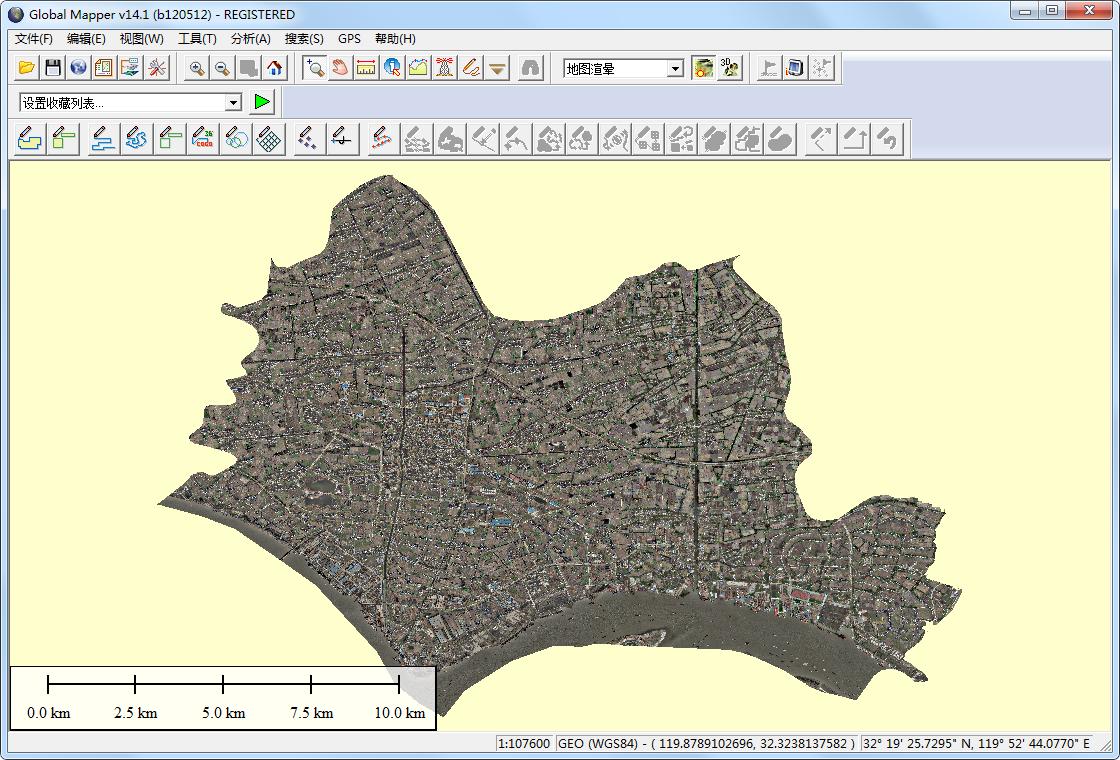Click the Home full-view icon

tap(275, 68)
